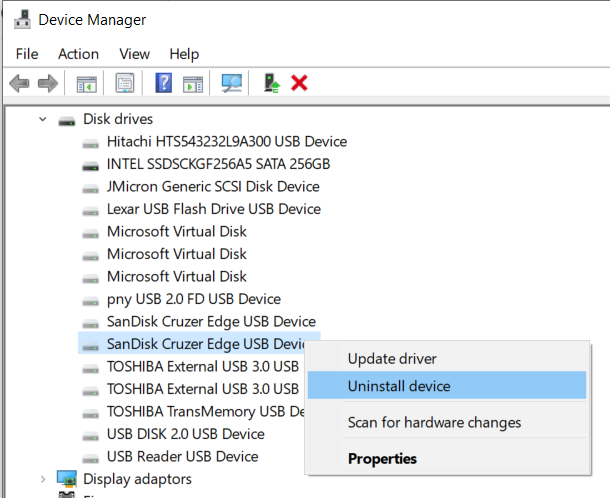Viewport: 610px width, 498px height.
Task: Select Hitachi HTS543232L9A300 USB Device
Action: (x=227, y=142)
